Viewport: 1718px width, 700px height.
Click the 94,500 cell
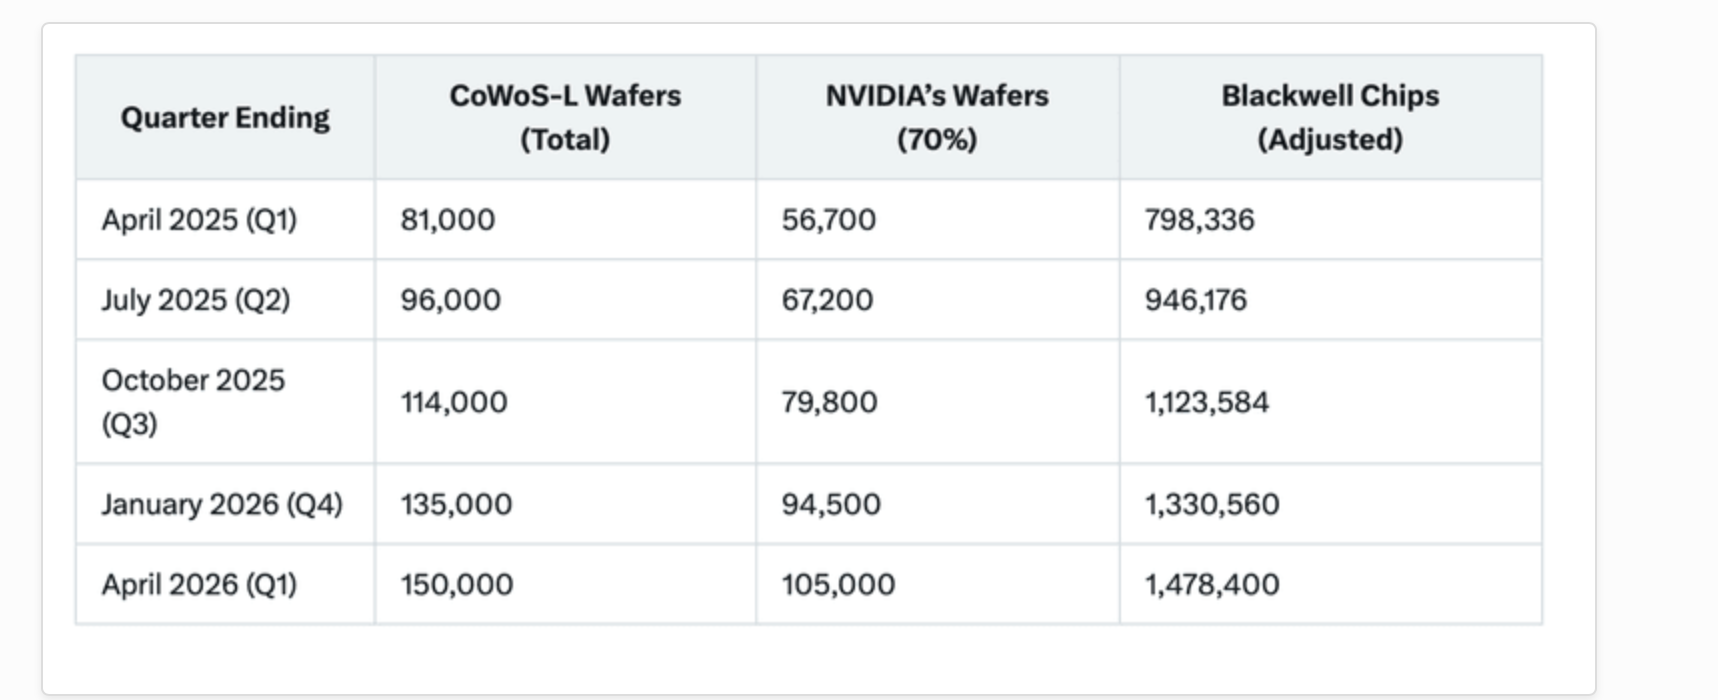831,504
